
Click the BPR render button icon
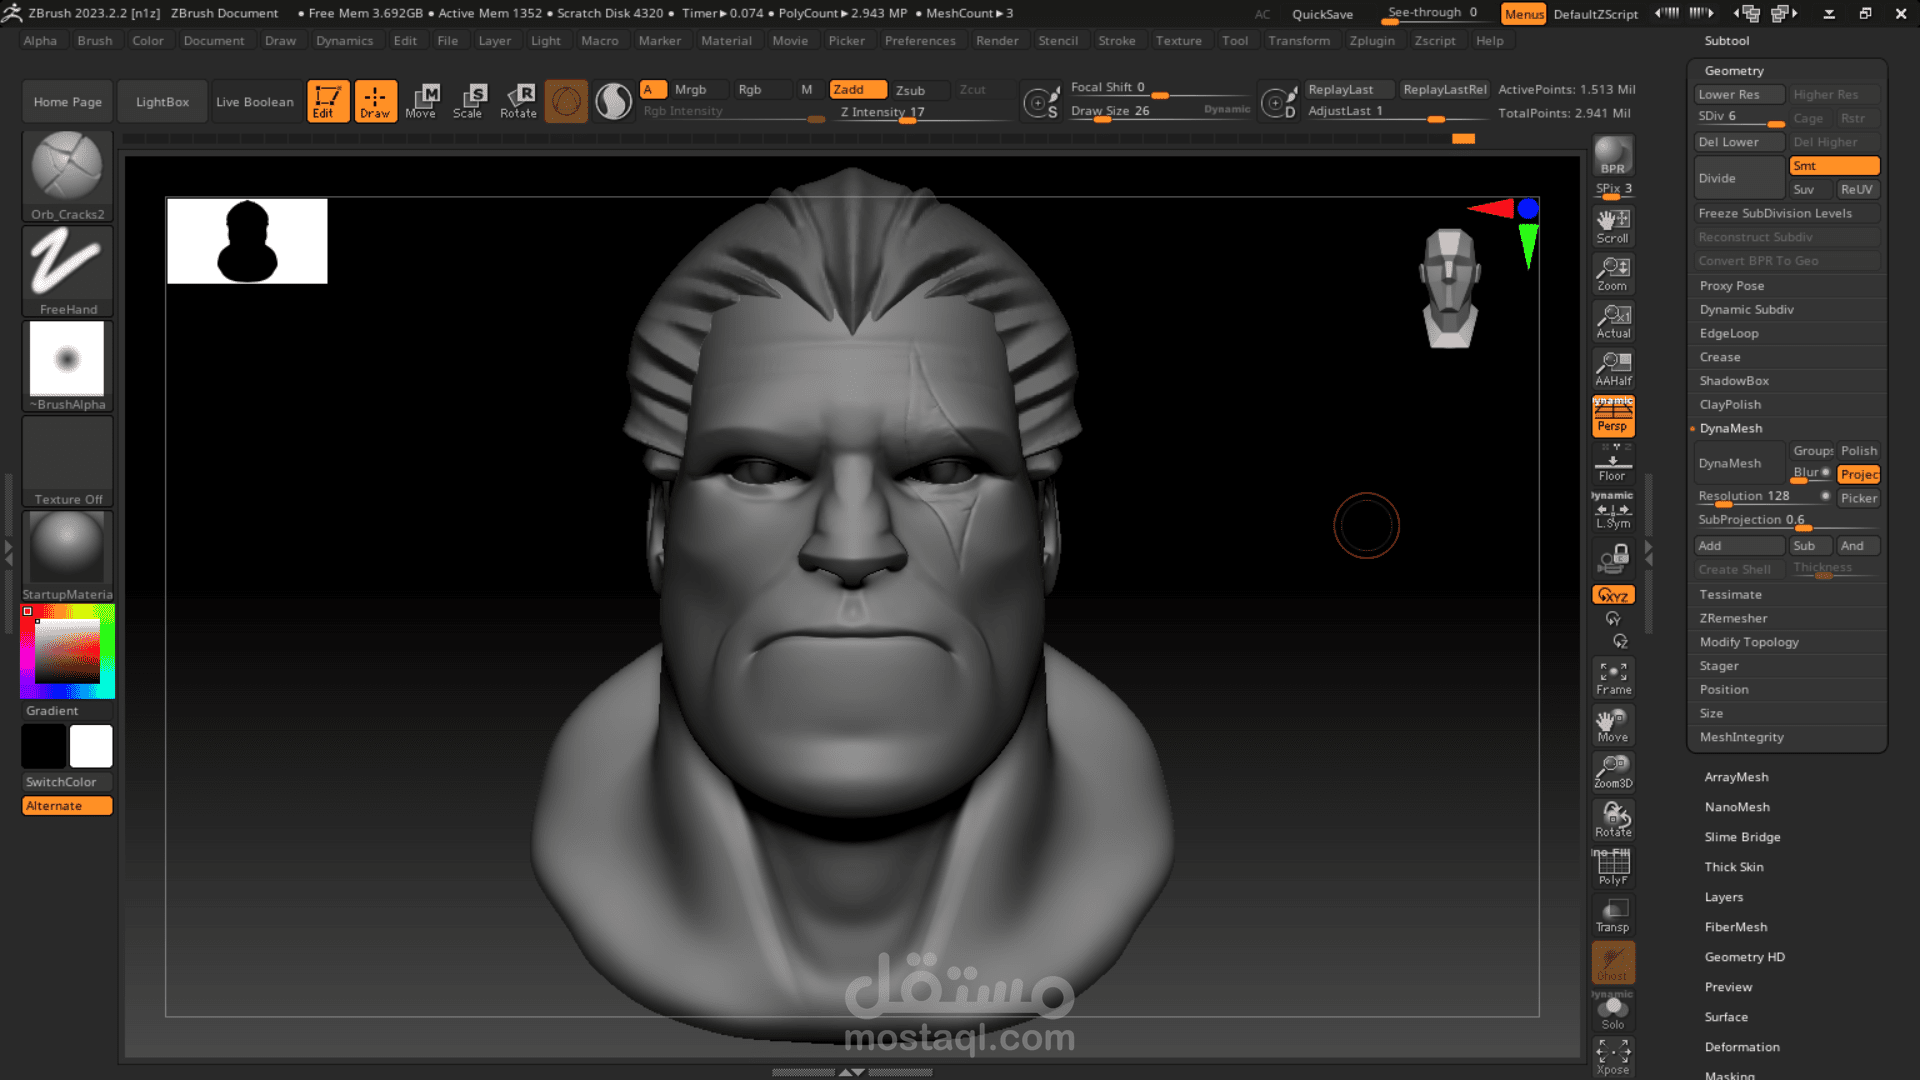1612,156
